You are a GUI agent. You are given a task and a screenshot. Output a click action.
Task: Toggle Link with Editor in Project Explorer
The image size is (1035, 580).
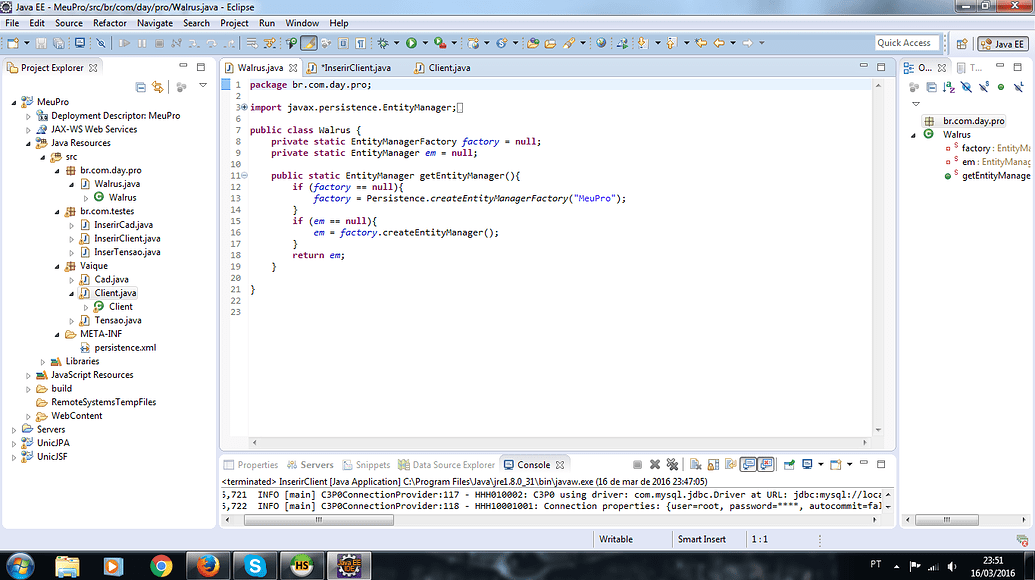click(x=157, y=88)
